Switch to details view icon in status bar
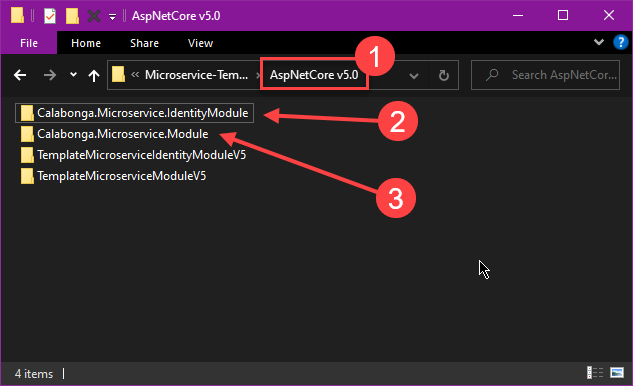This screenshot has height=386, width=633. pyautogui.click(x=595, y=372)
